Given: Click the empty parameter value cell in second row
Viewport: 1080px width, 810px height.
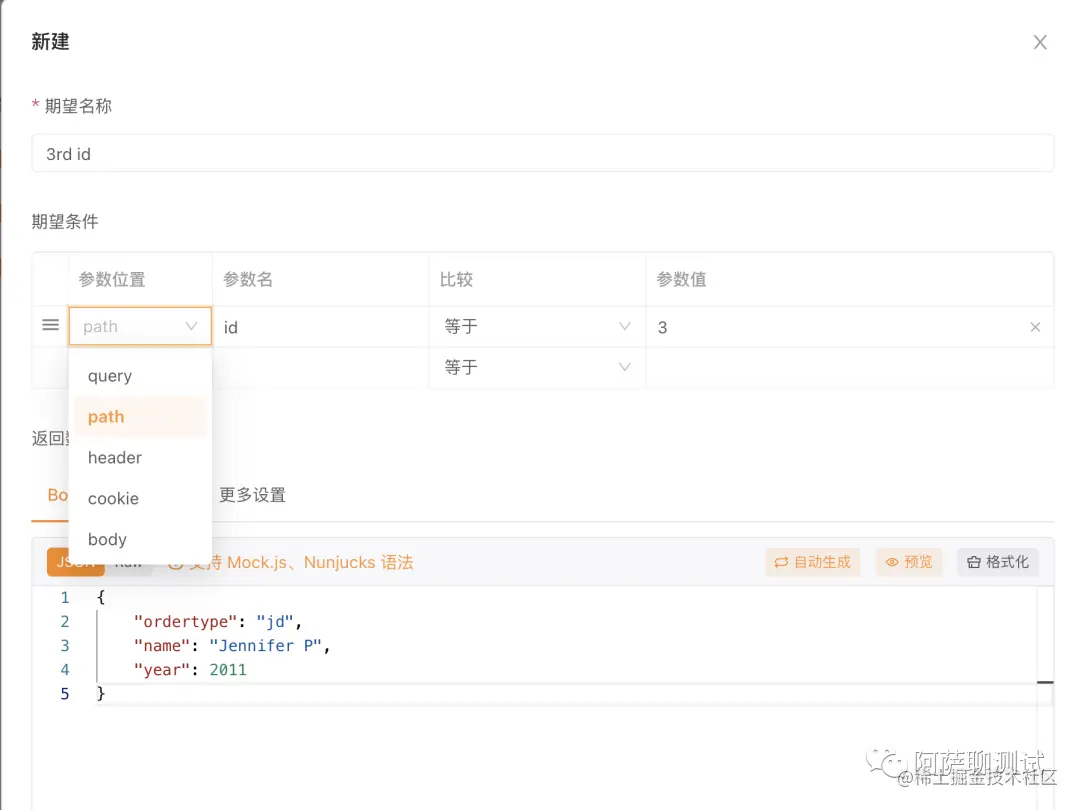Looking at the screenshot, I should [849, 367].
